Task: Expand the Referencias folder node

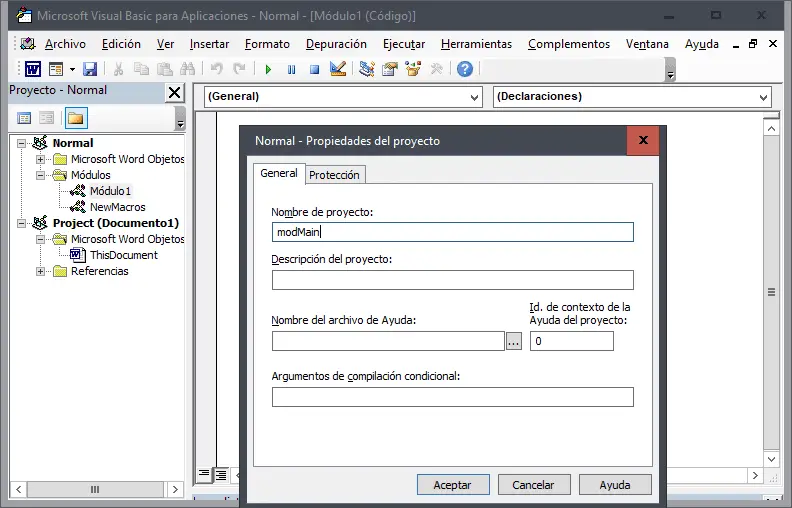Action: point(40,271)
